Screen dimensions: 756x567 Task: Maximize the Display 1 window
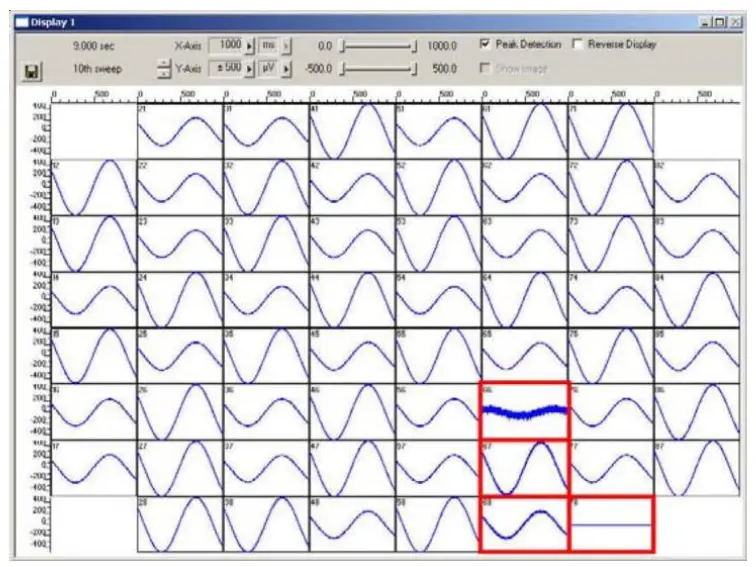pos(720,22)
